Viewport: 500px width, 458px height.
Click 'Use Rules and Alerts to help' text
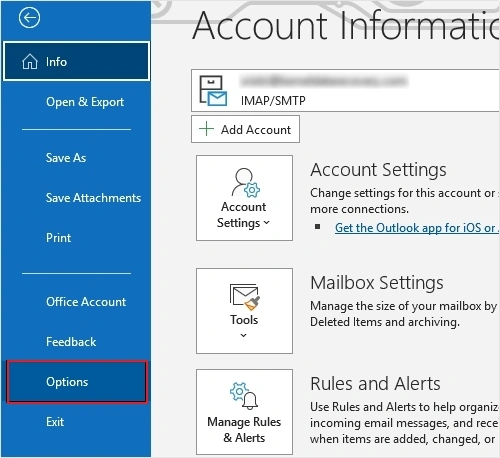pyautogui.click(x=383, y=407)
